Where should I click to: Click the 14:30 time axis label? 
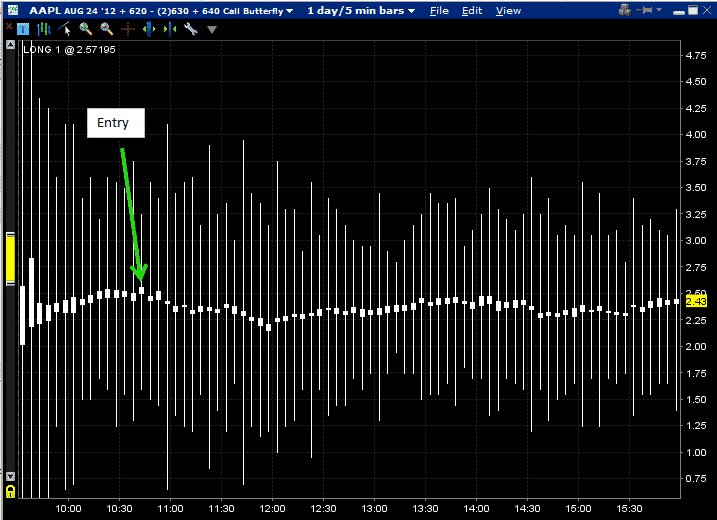pyautogui.click(x=527, y=509)
